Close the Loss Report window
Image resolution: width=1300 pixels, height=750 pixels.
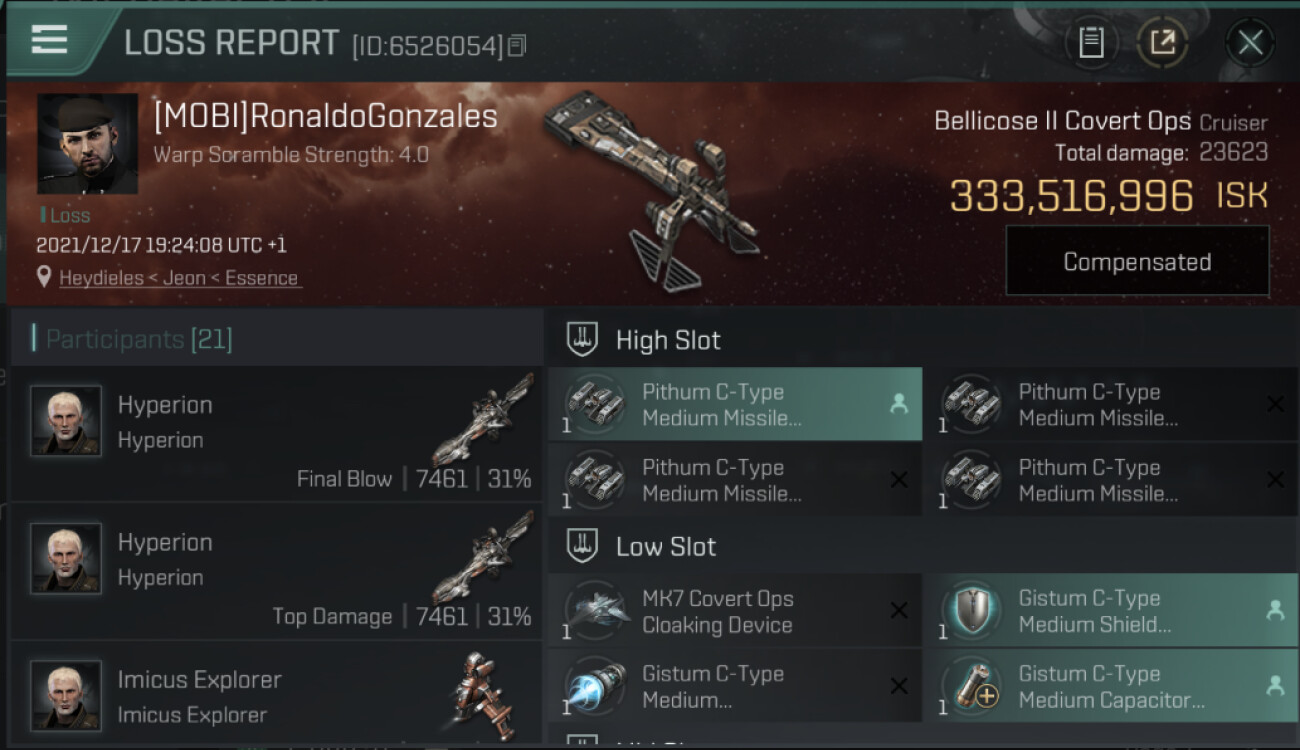click(x=1250, y=43)
